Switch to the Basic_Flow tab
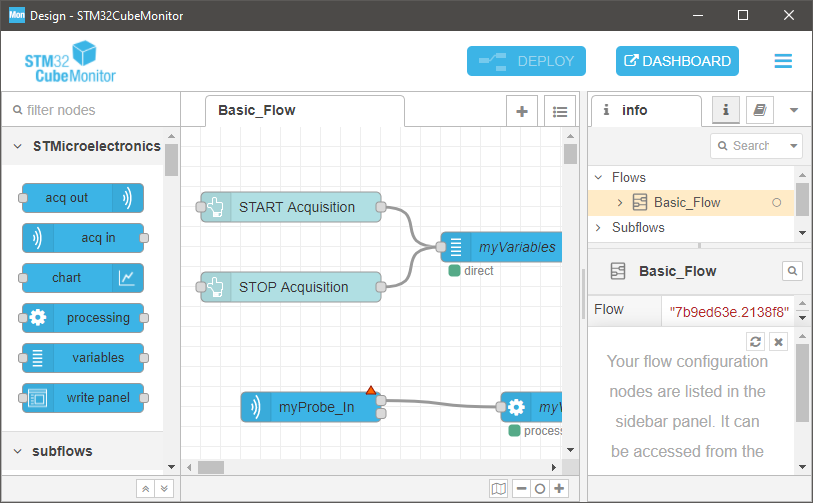813x503 pixels. pyautogui.click(x=305, y=110)
